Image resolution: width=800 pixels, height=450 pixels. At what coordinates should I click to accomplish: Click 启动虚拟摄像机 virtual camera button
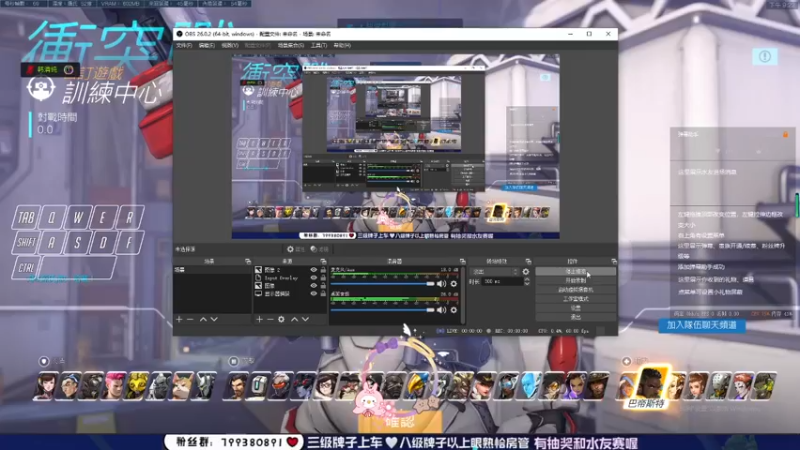tap(576, 290)
